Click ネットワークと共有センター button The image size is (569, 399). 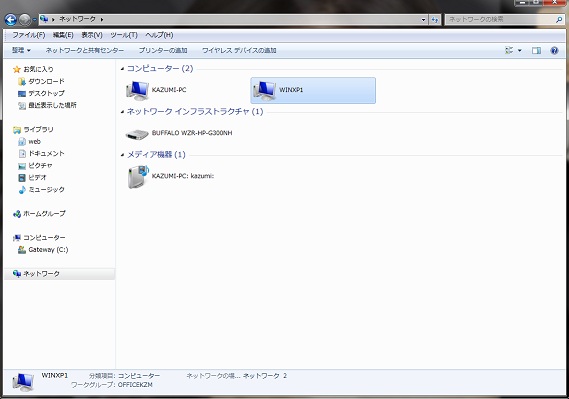(x=85, y=50)
